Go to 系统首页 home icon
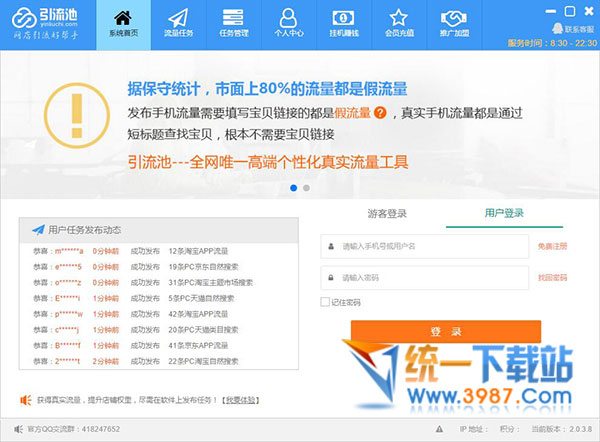Image resolution: width=600 pixels, height=442 pixels. pyautogui.click(x=123, y=18)
